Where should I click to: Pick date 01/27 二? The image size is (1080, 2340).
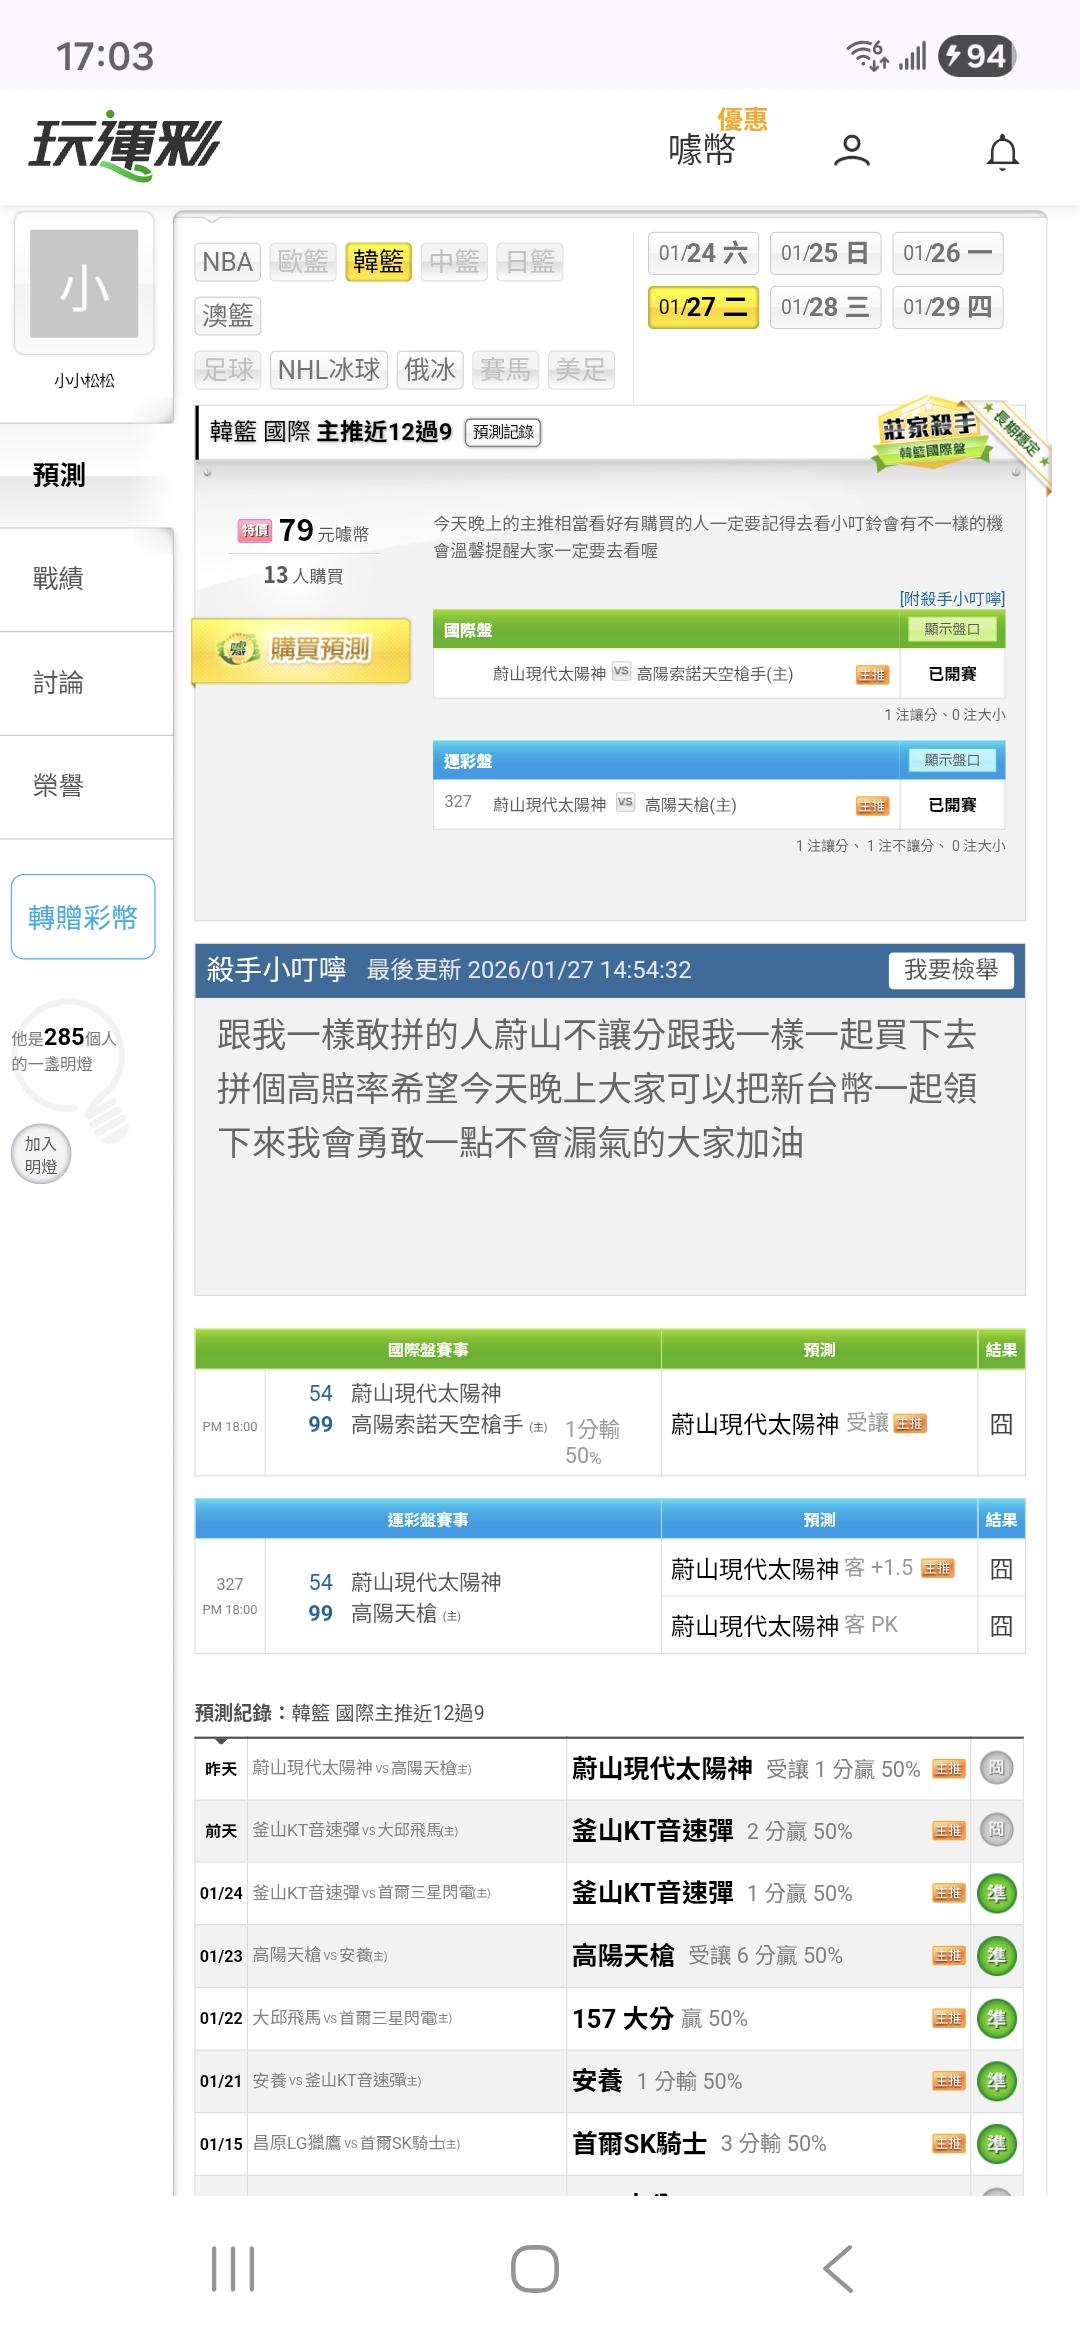coord(704,307)
